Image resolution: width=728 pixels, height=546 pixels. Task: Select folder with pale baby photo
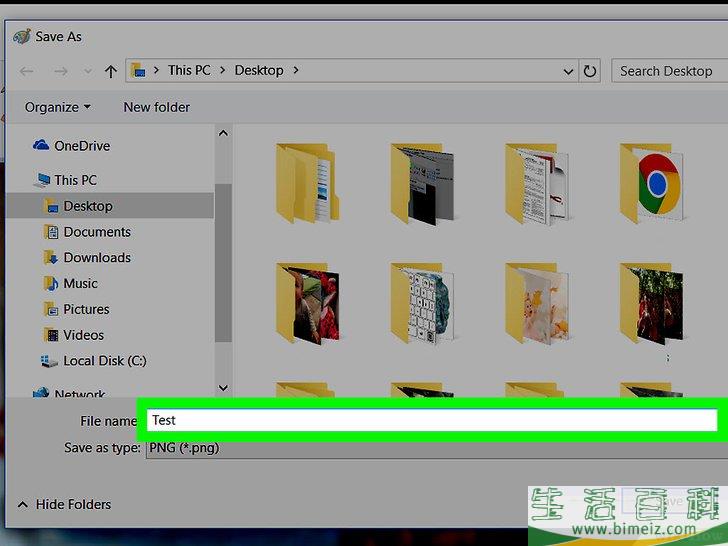pos(537,303)
